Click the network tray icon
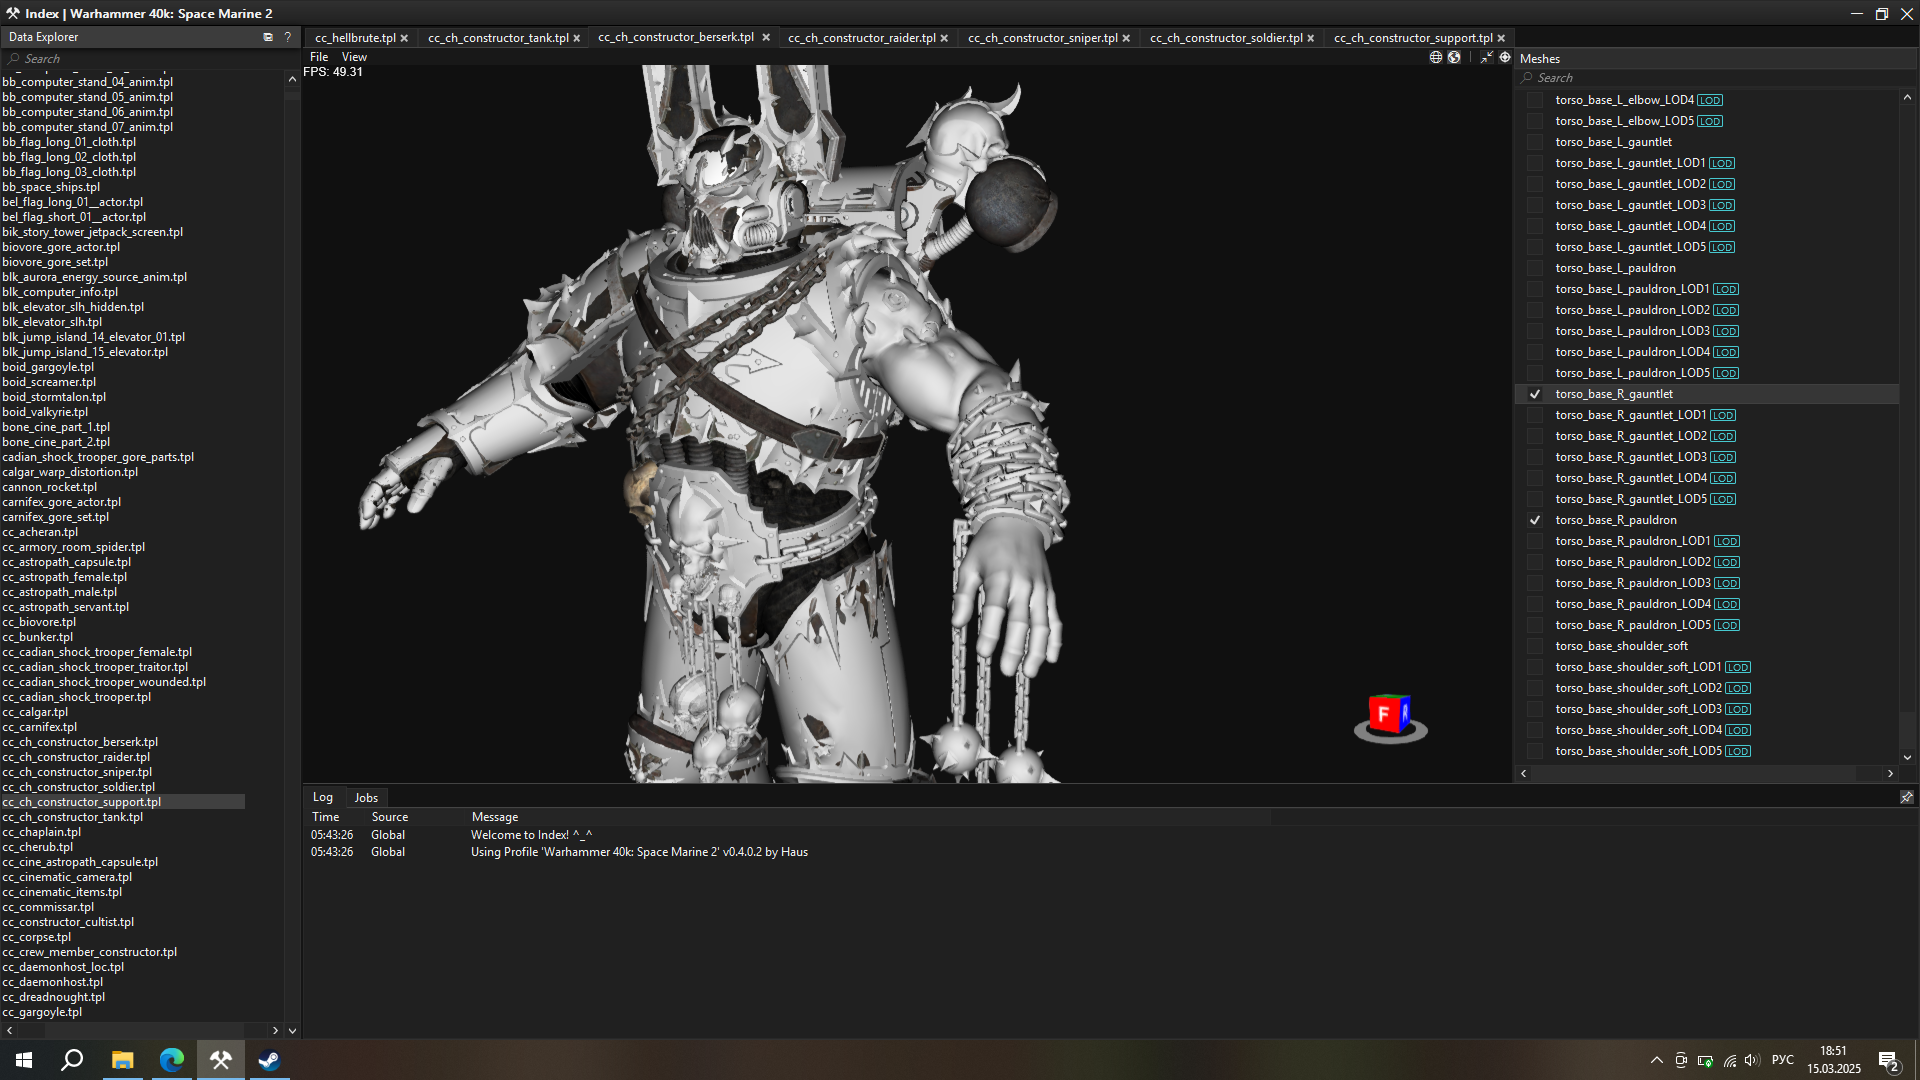Viewport: 1920px width, 1080px height. tap(1729, 1060)
